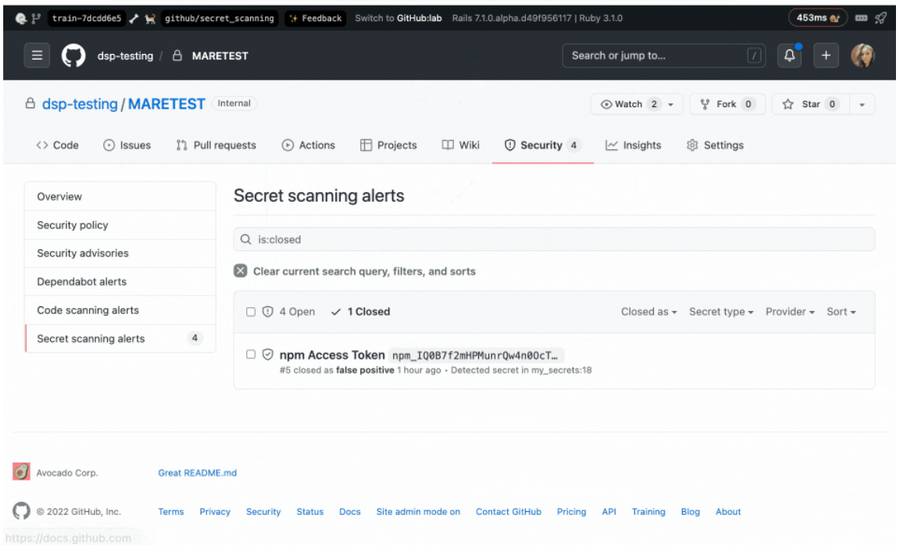Click the 453ms performance stats badge
Image resolution: width=900 pixels, height=555 pixels.
[817, 18]
